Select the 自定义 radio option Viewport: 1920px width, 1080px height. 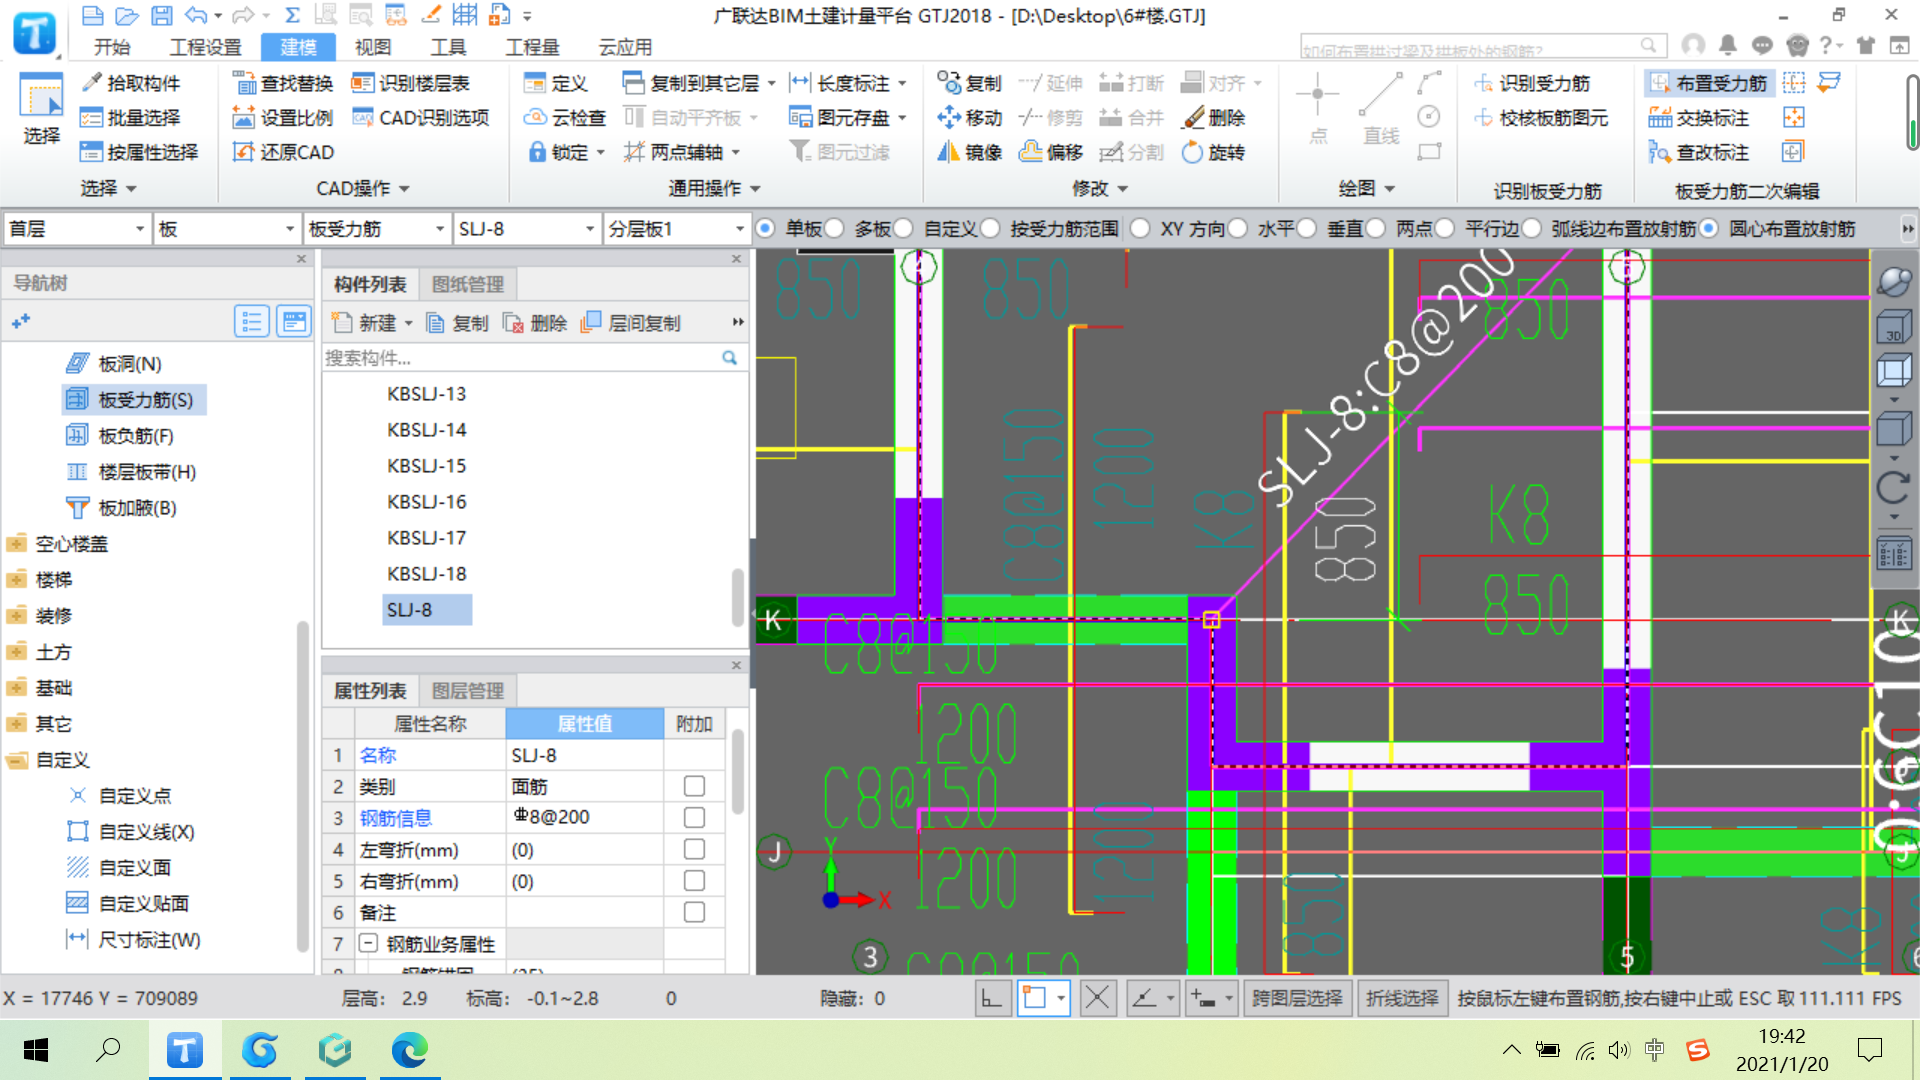(904, 229)
